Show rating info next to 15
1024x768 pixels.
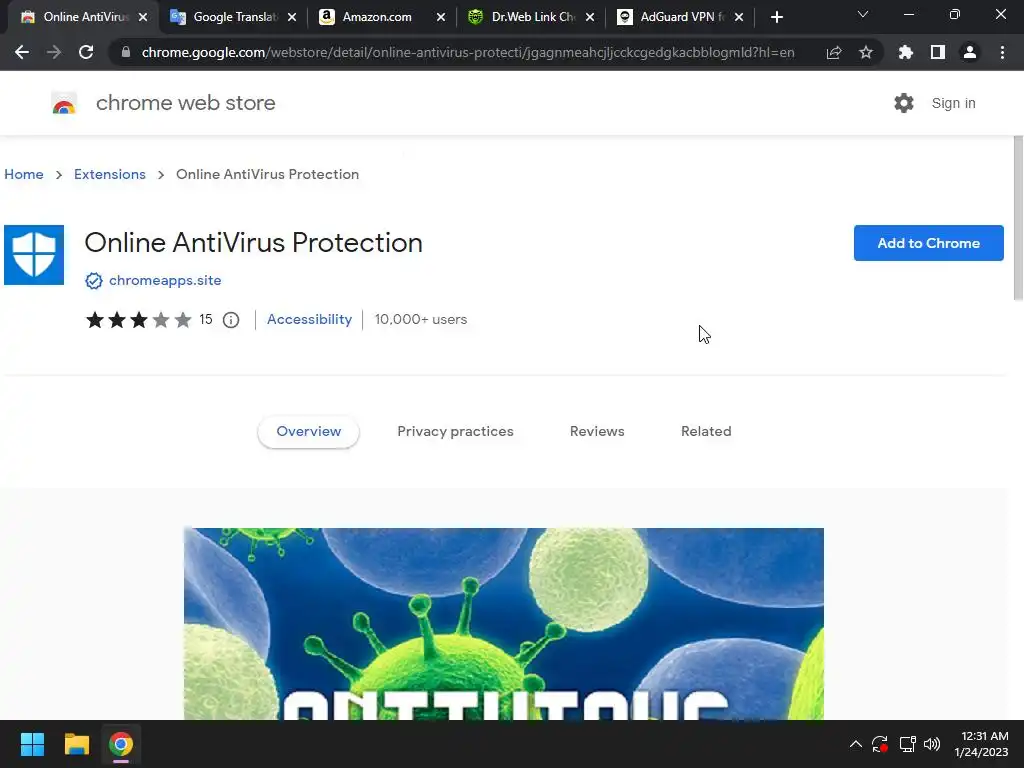(x=231, y=320)
